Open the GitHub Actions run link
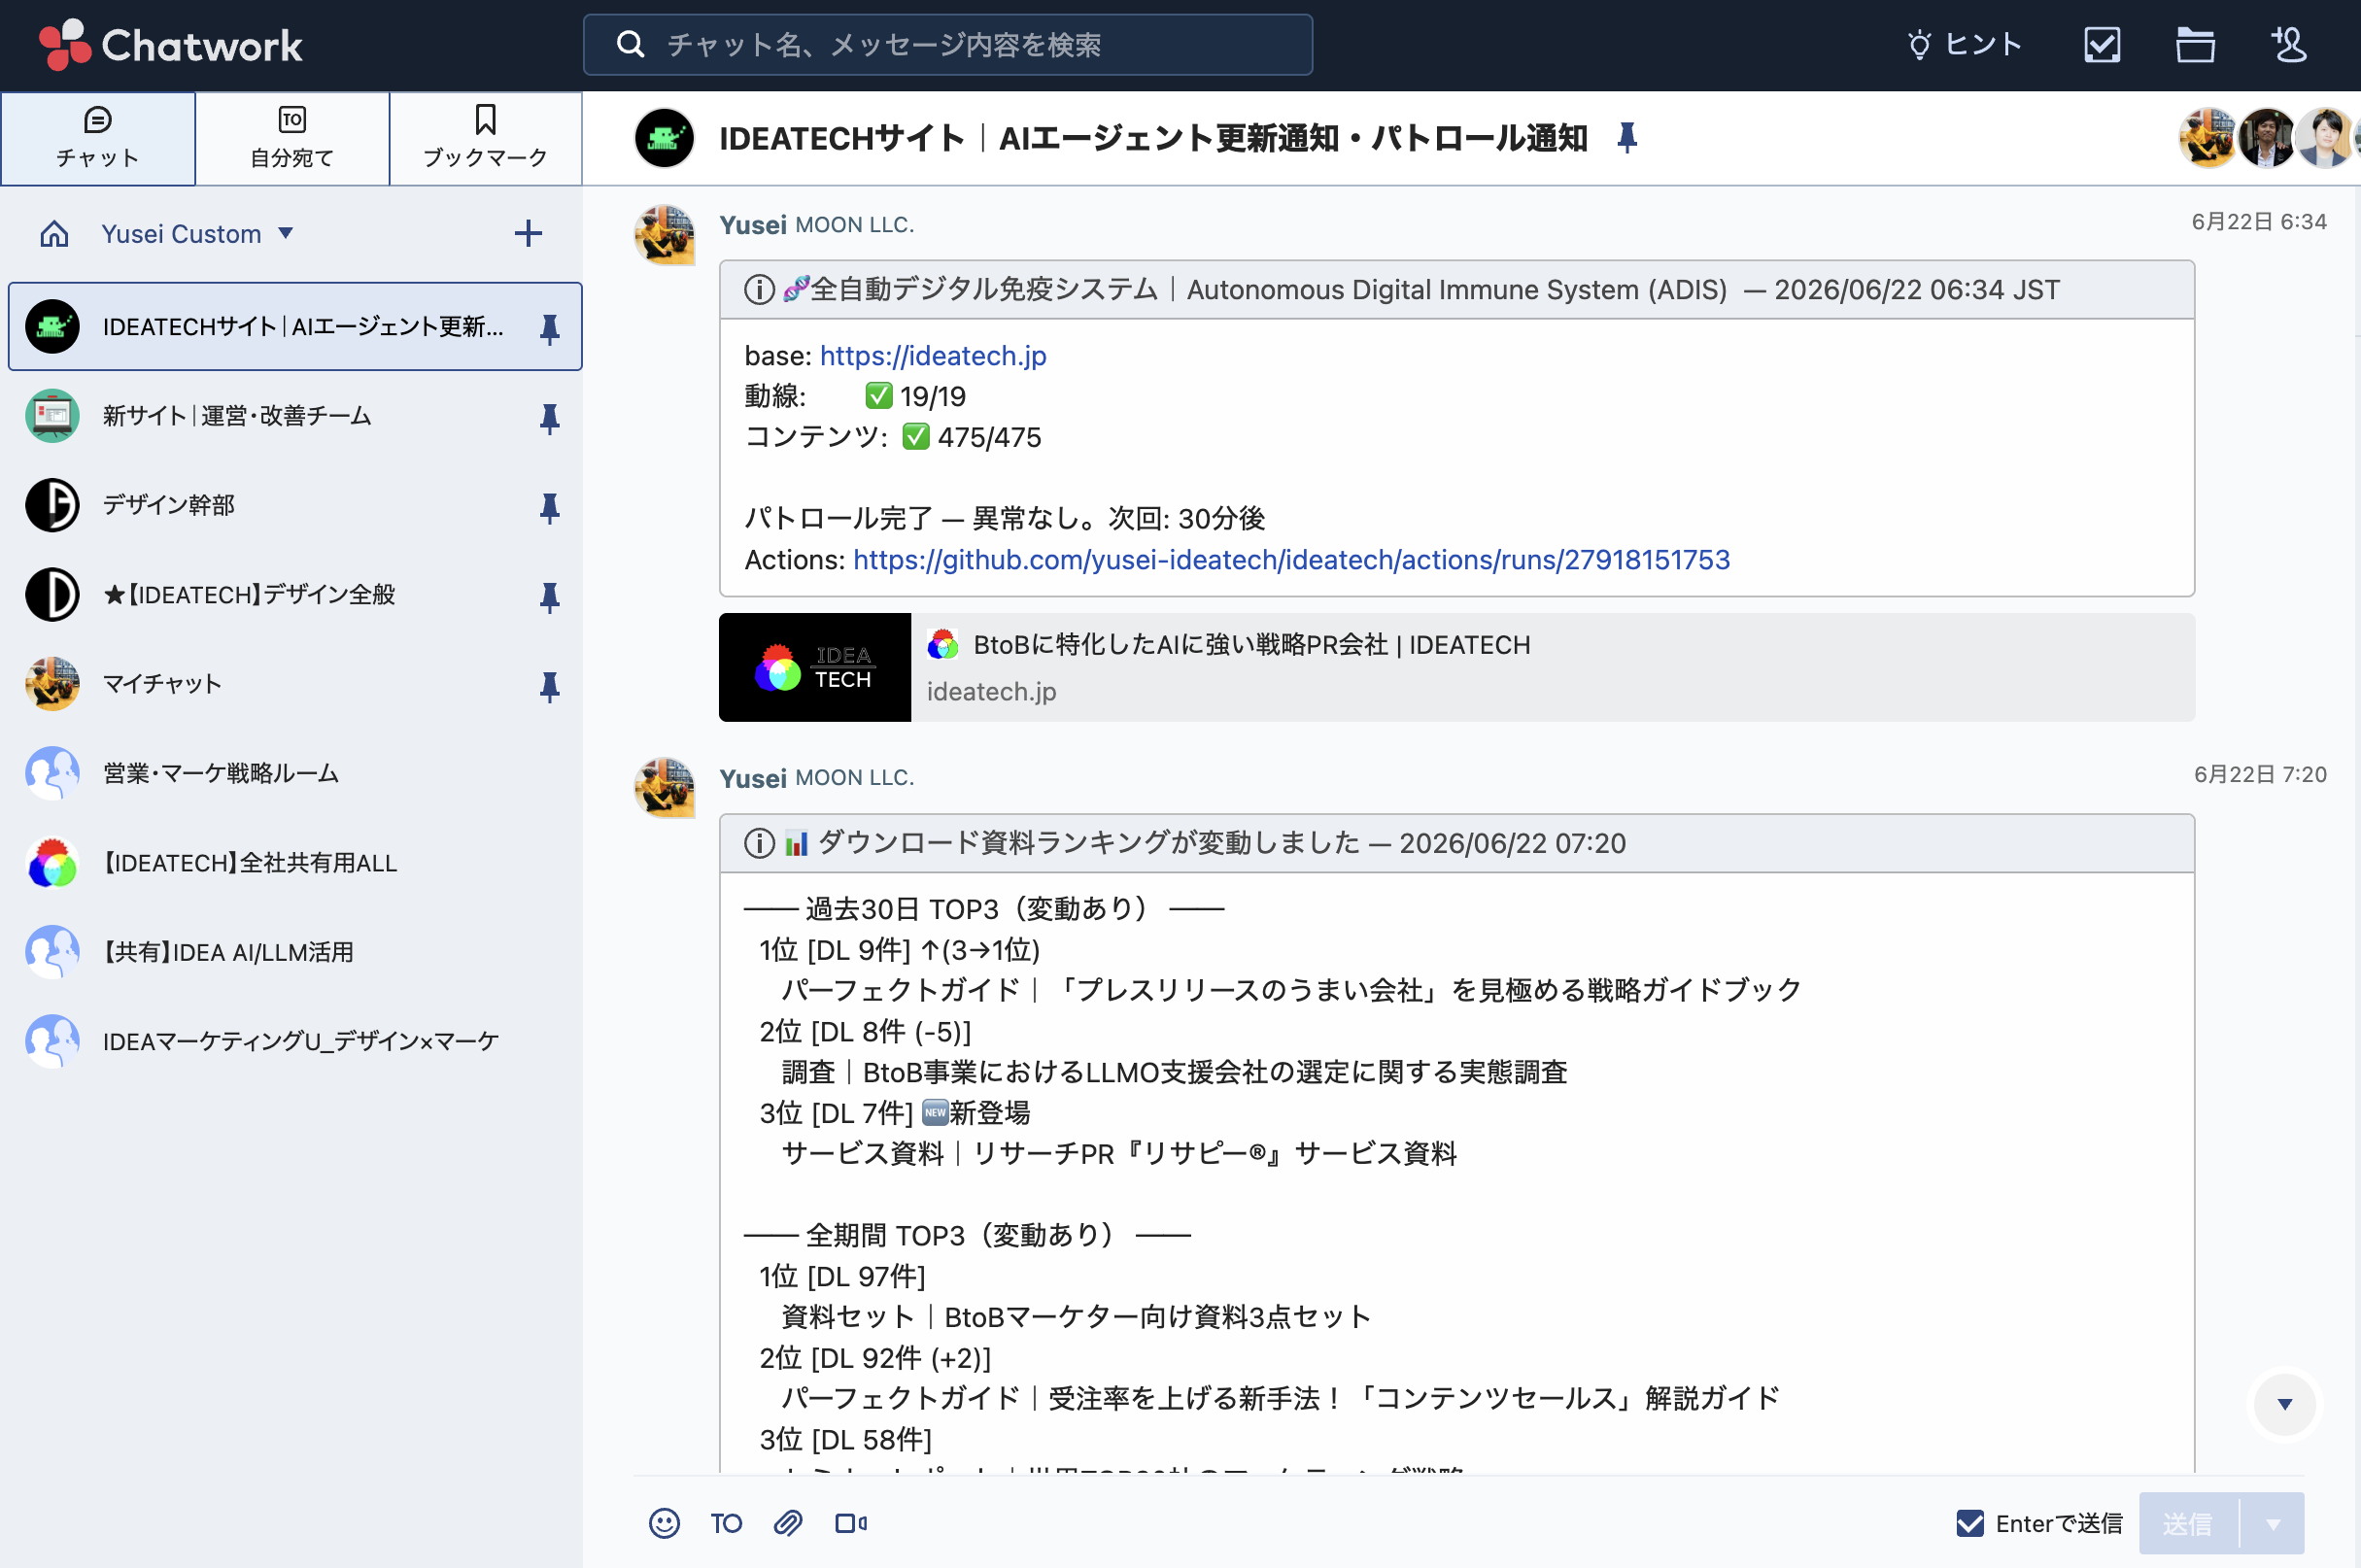The width and height of the screenshot is (2361, 1568). click(1291, 560)
